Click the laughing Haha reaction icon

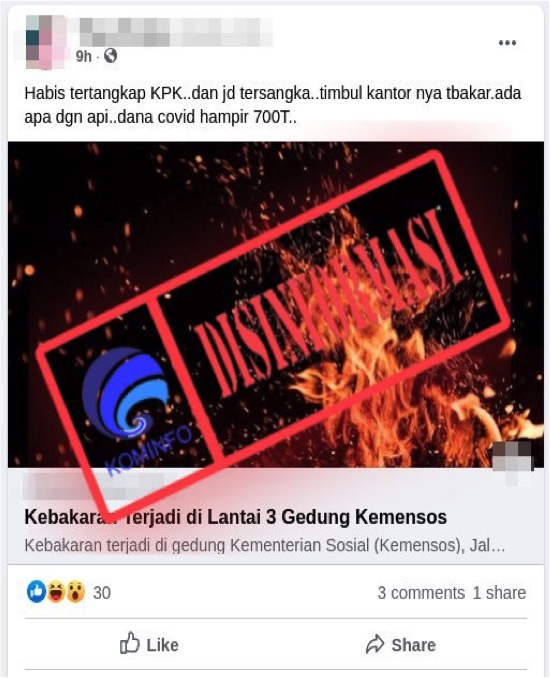(x=56, y=592)
